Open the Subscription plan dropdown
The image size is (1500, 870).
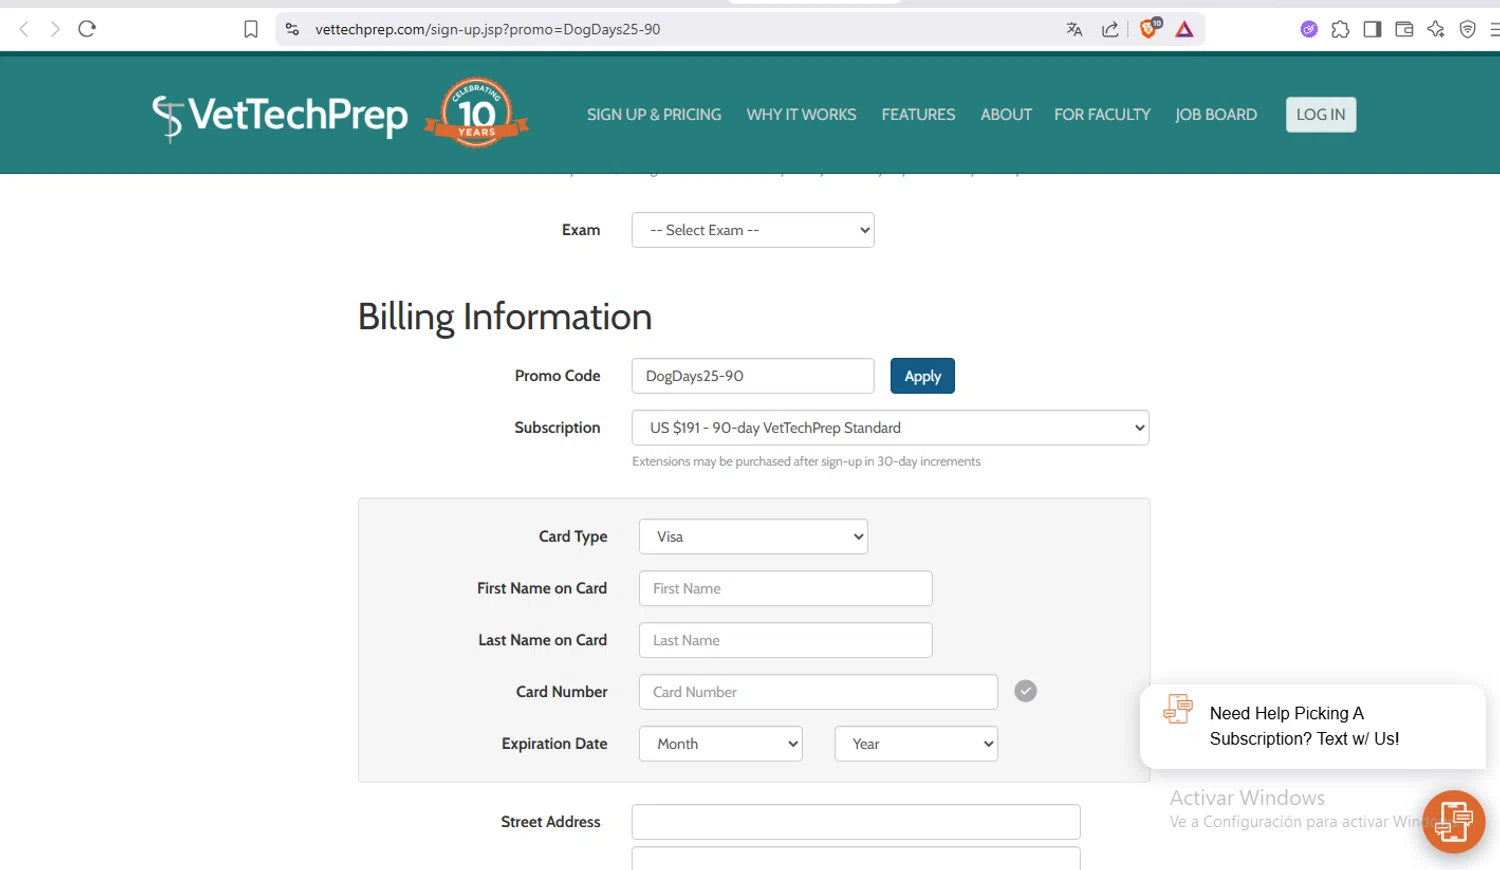click(x=890, y=428)
